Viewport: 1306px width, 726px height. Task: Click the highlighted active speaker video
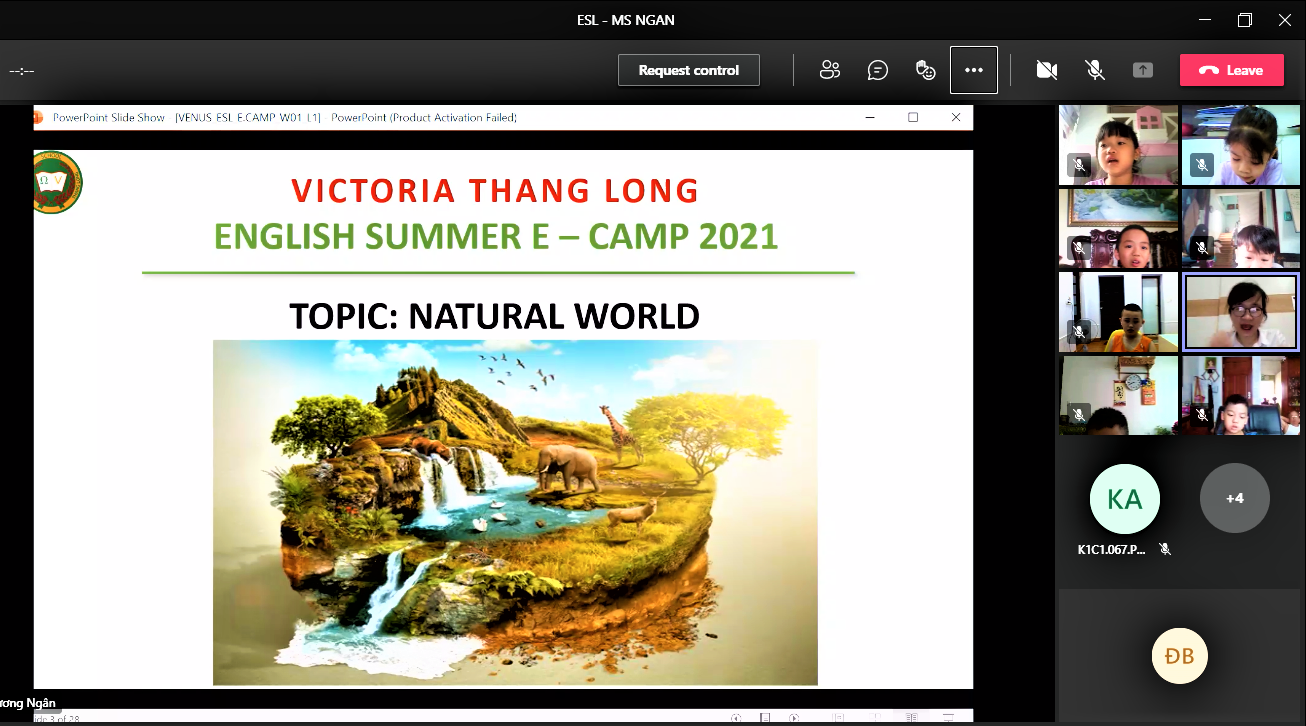[1240, 312]
